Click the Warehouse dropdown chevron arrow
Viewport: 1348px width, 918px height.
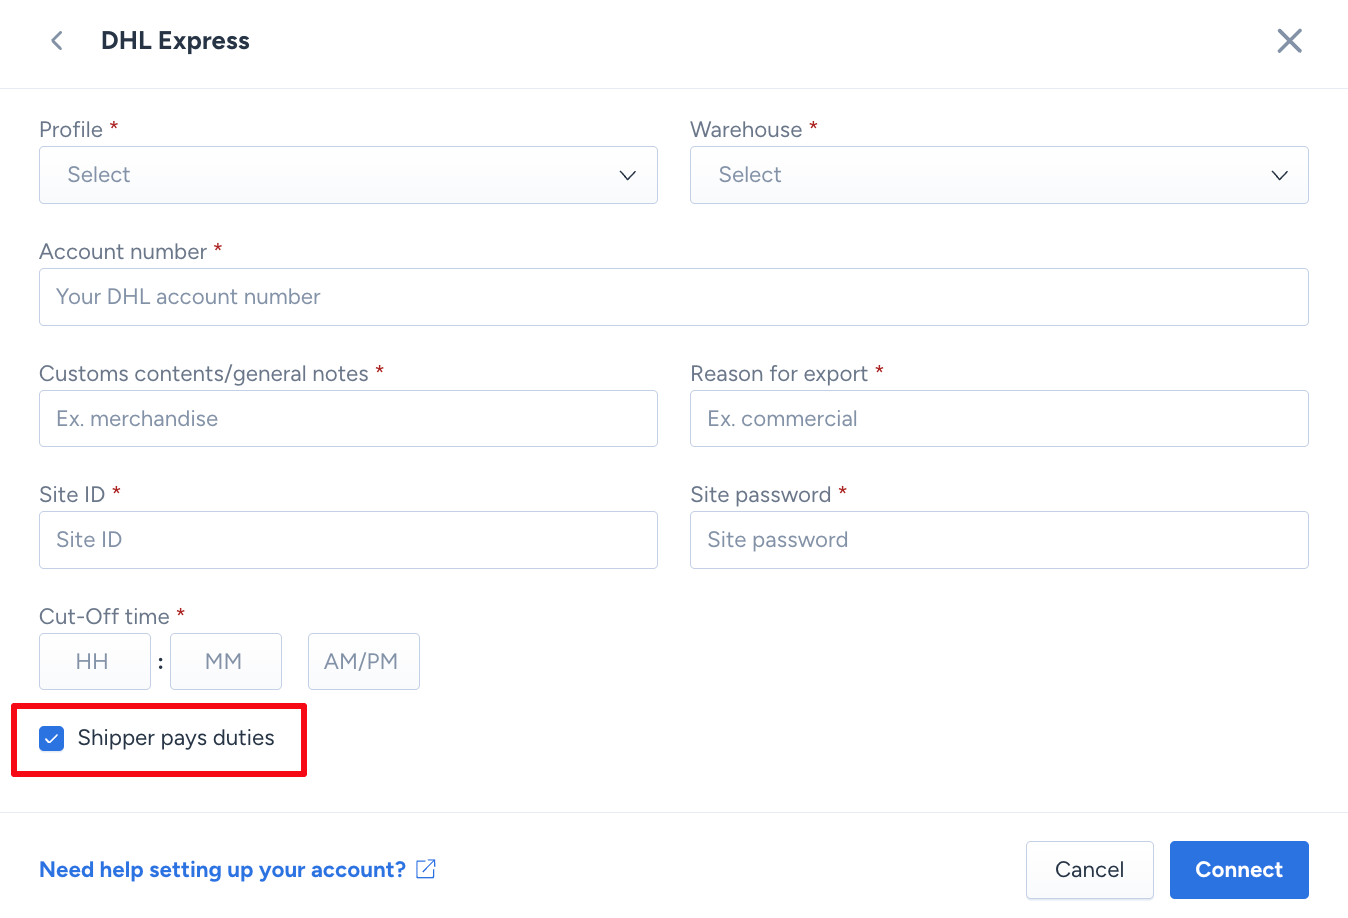1279,175
